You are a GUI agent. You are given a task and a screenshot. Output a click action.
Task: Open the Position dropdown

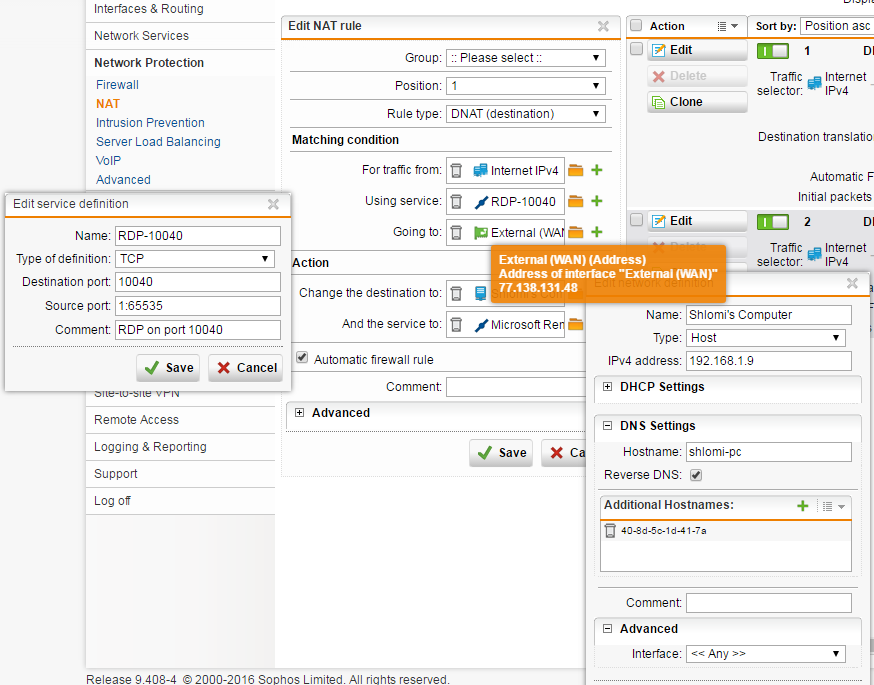[x=526, y=86]
